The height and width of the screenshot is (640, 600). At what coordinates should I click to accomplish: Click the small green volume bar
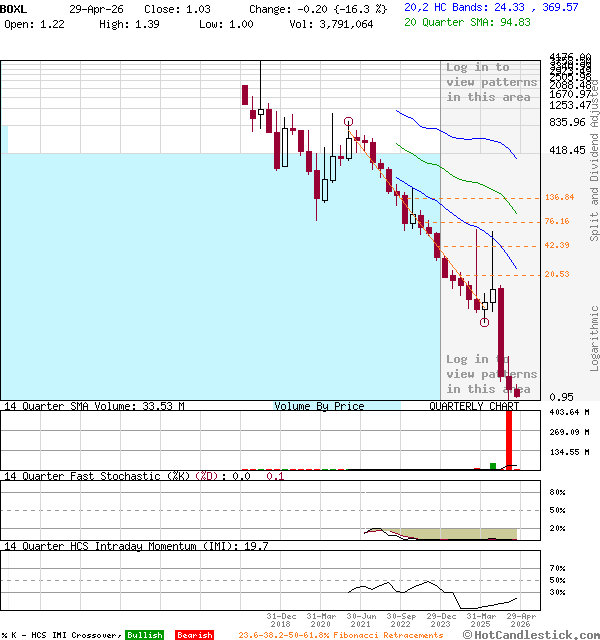tap(493, 465)
